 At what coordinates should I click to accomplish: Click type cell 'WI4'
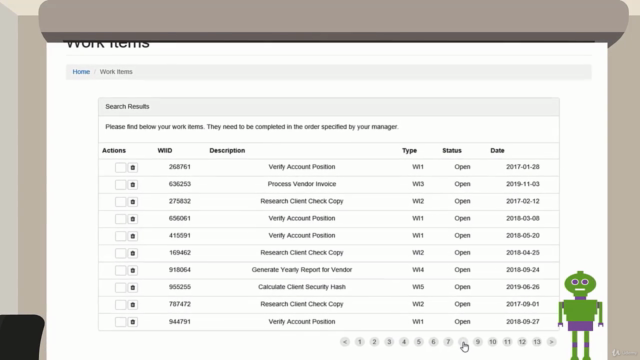418,270
